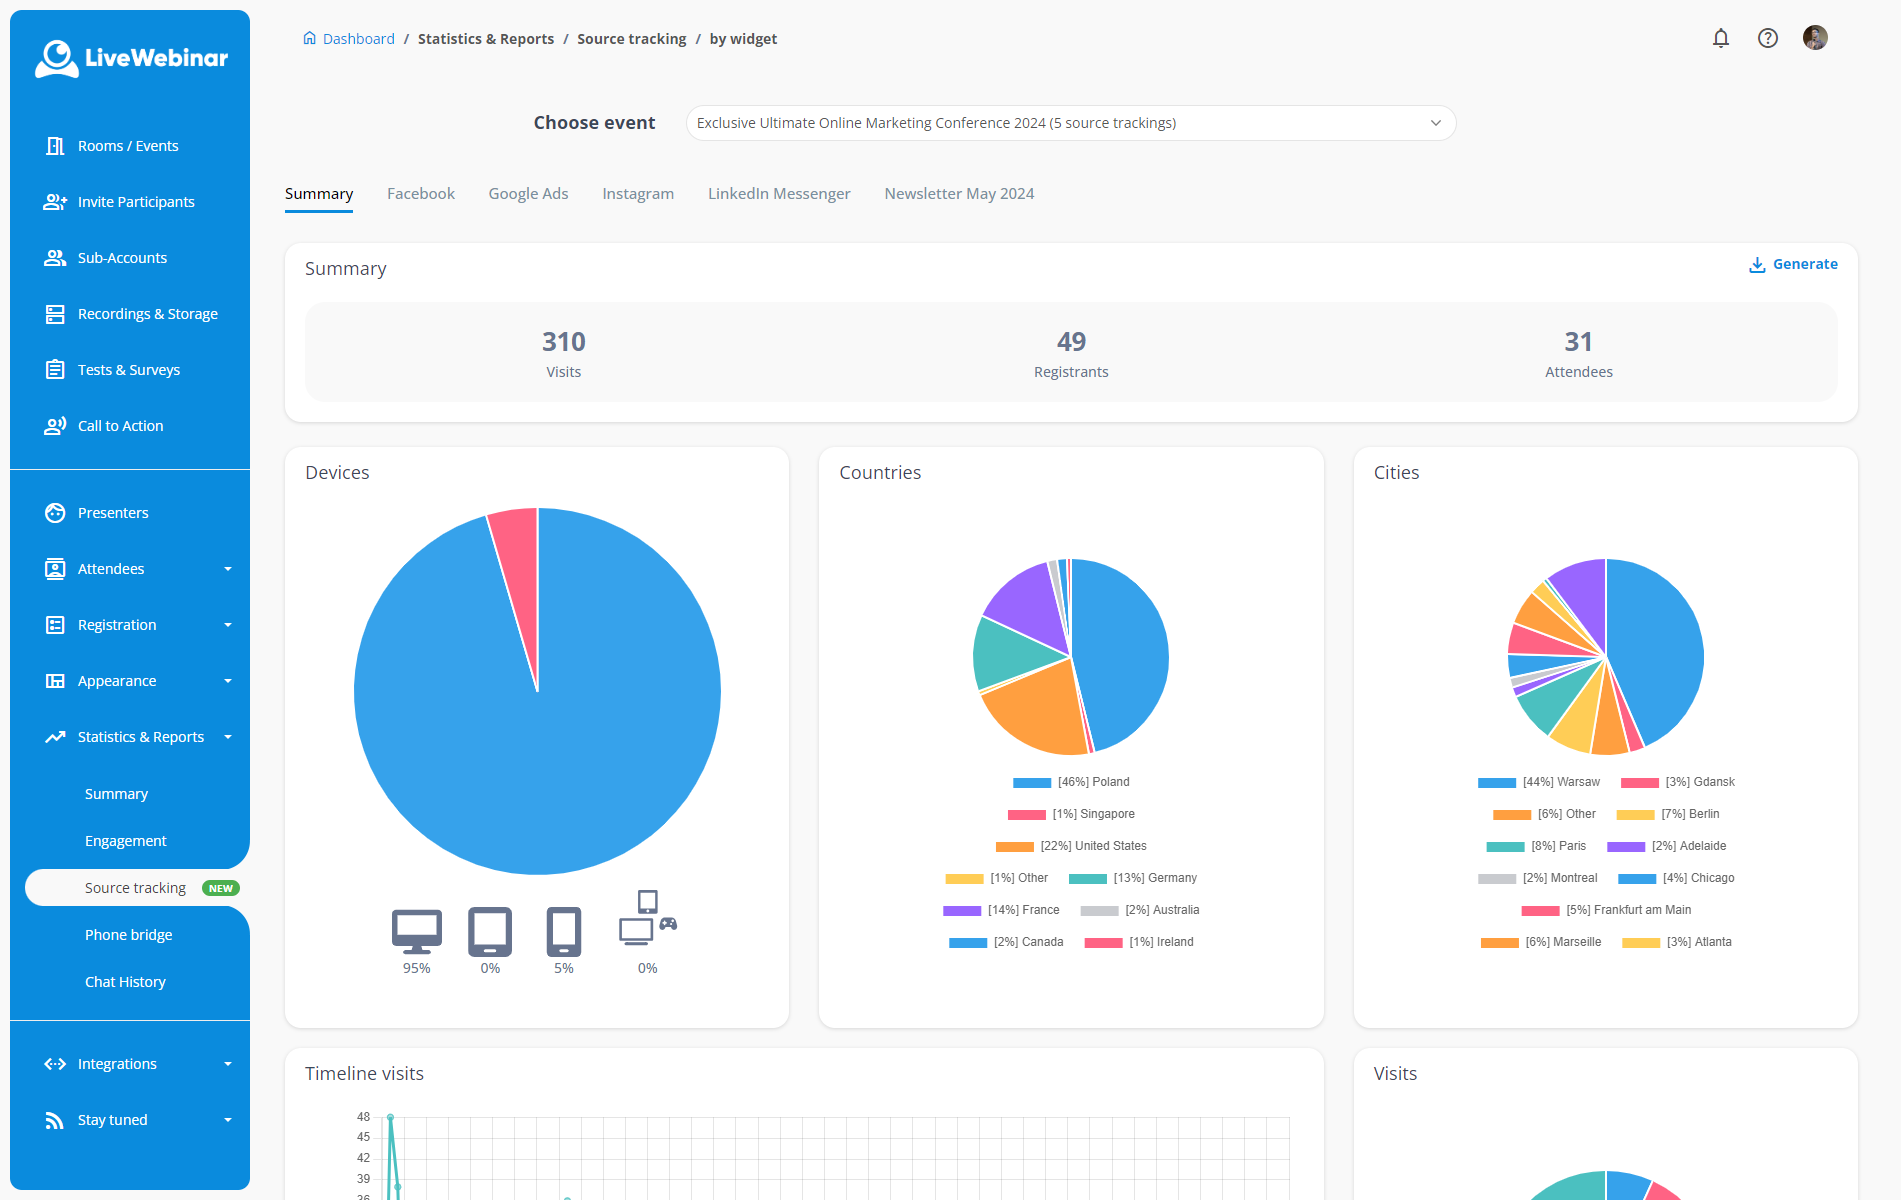1901x1200 pixels.
Task: Open Chat History in sidebar
Action: coord(125,982)
